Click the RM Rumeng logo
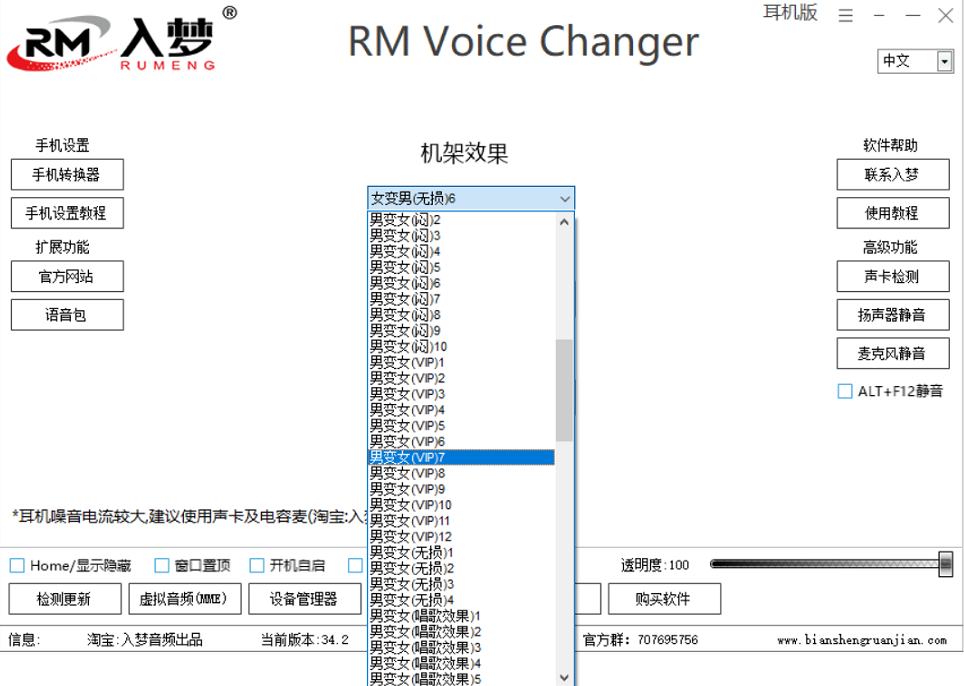964x686 pixels. [122, 41]
